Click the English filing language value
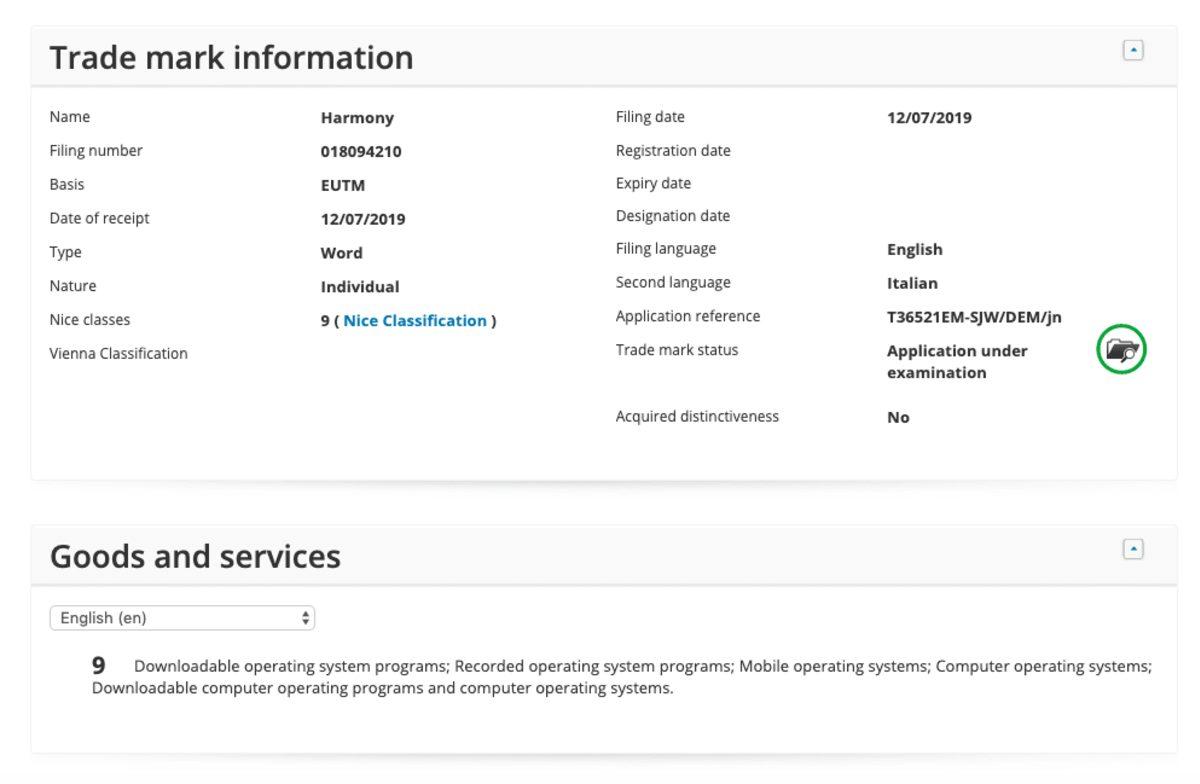Screen dimensions: 1200x784 click(x=914, y=250)
